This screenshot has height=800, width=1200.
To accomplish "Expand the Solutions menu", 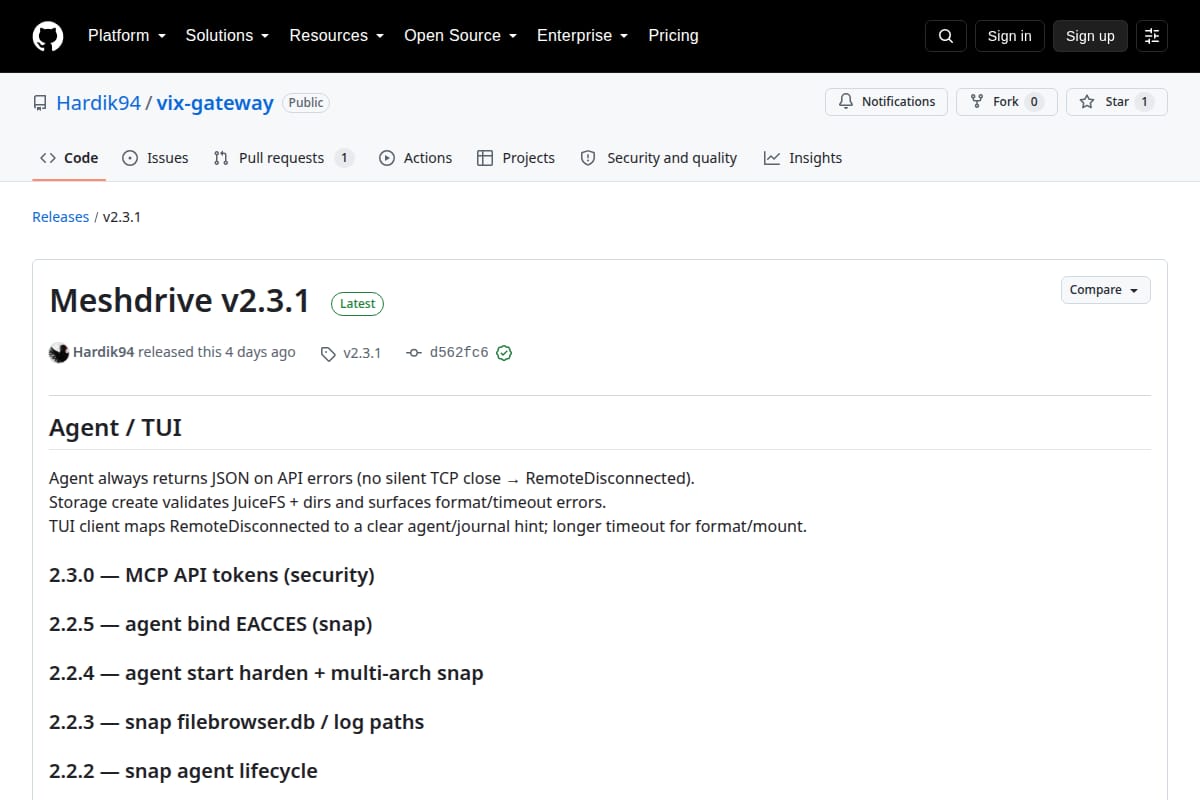I will pyautogui.click(x=227, y=35).
